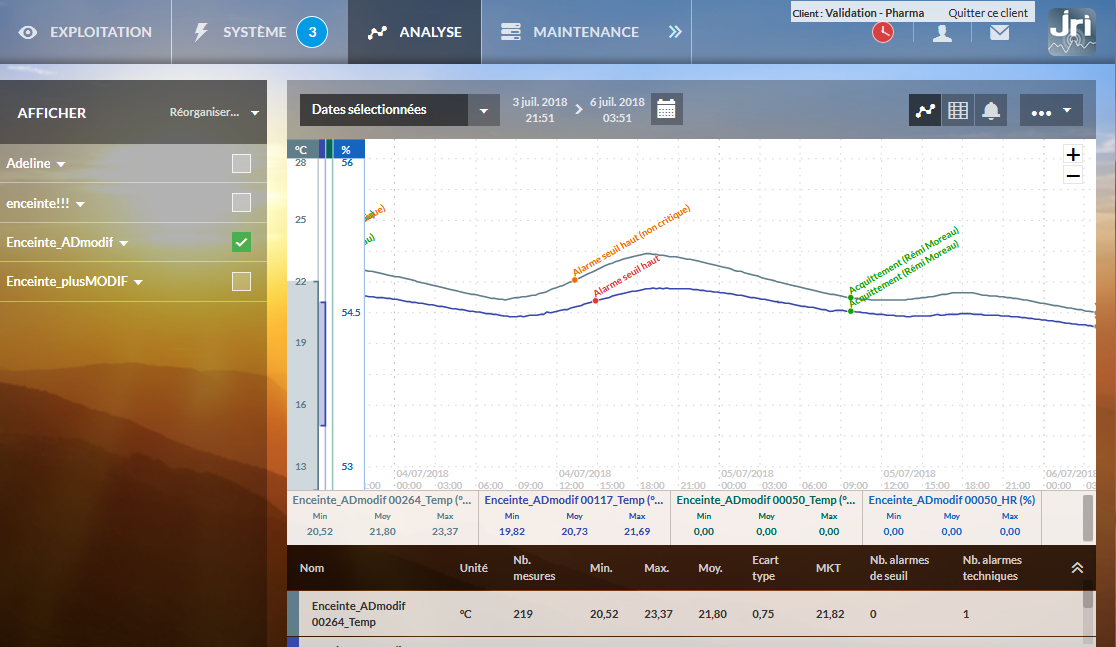
Task: Click the statistics legend scrollbar
Action: click(x=1088, y=518)
